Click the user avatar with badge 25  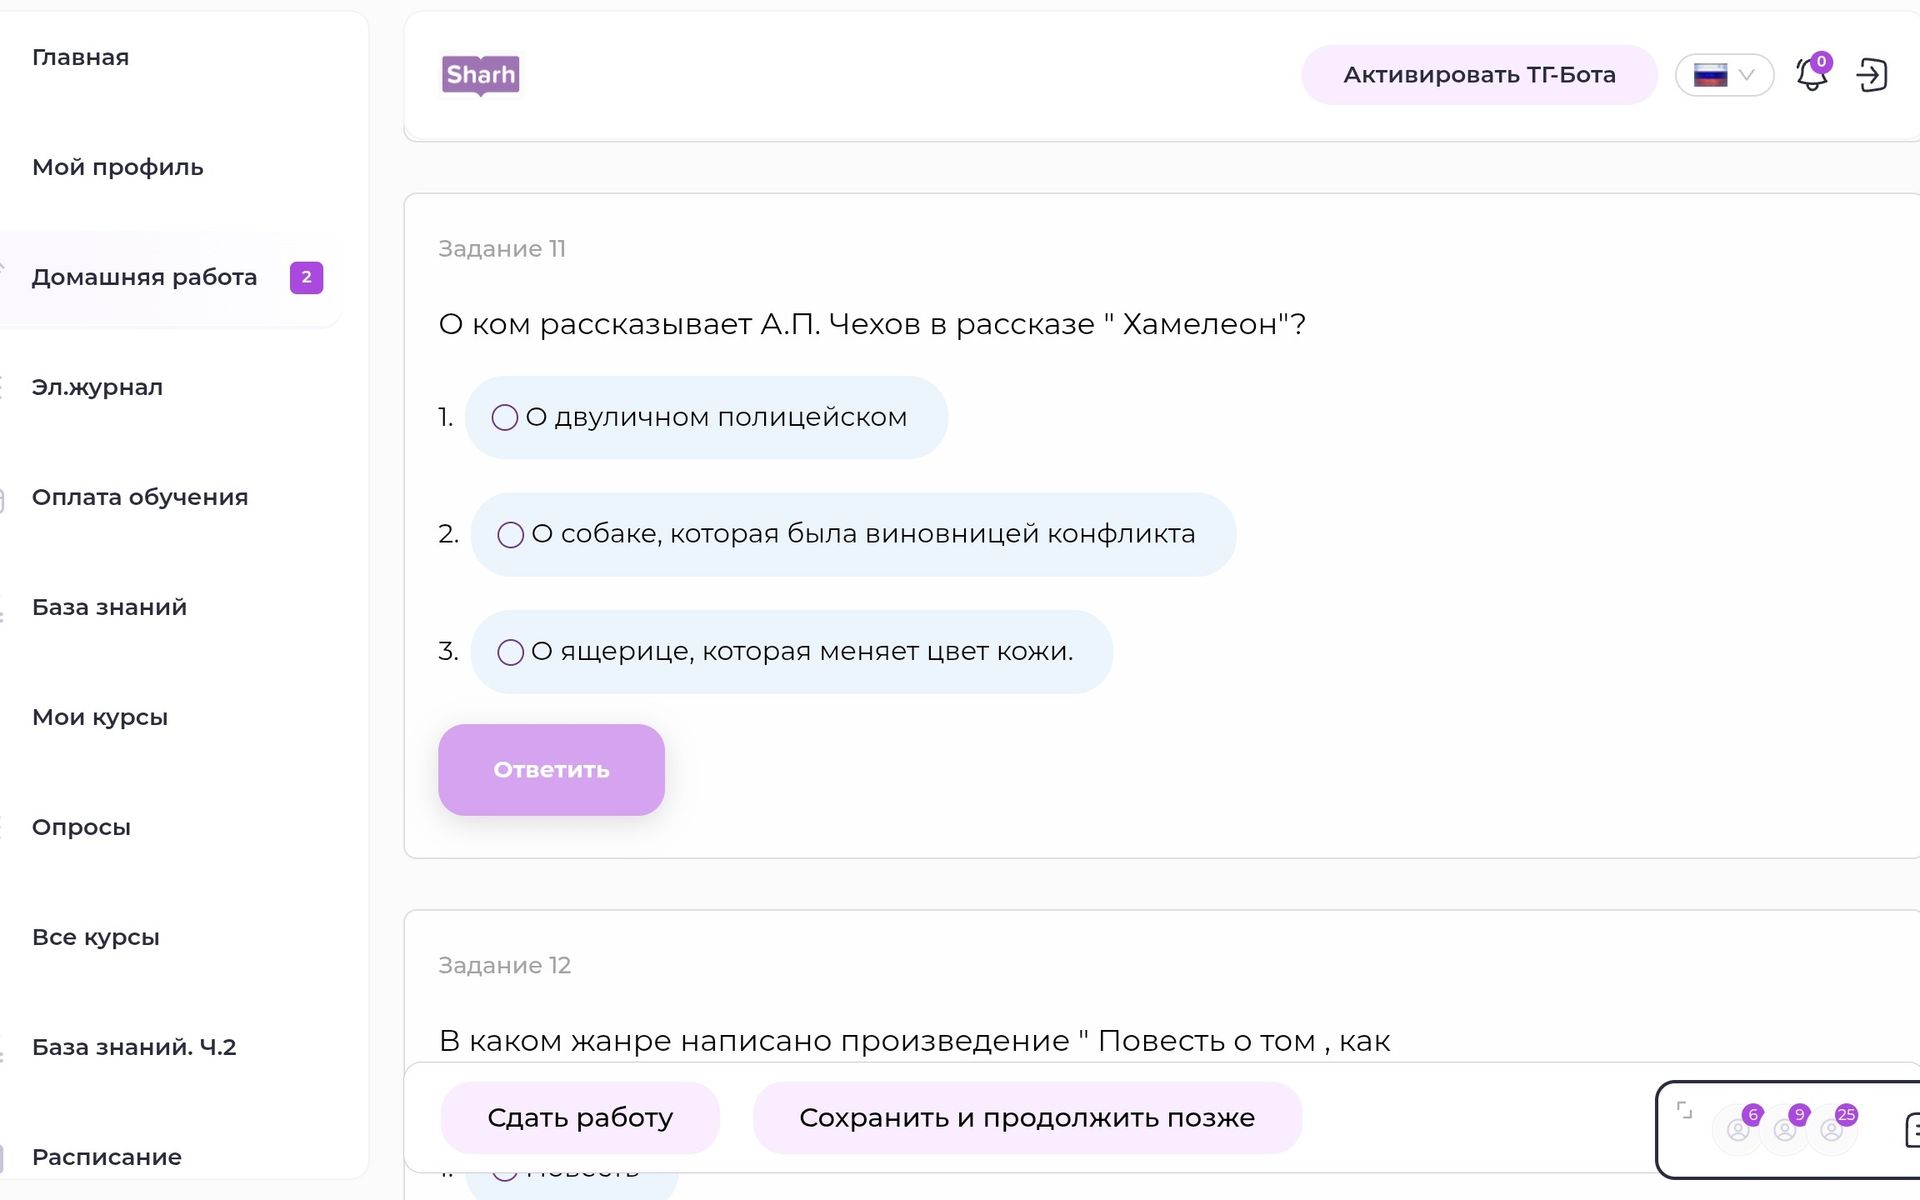[1832, 1130]
